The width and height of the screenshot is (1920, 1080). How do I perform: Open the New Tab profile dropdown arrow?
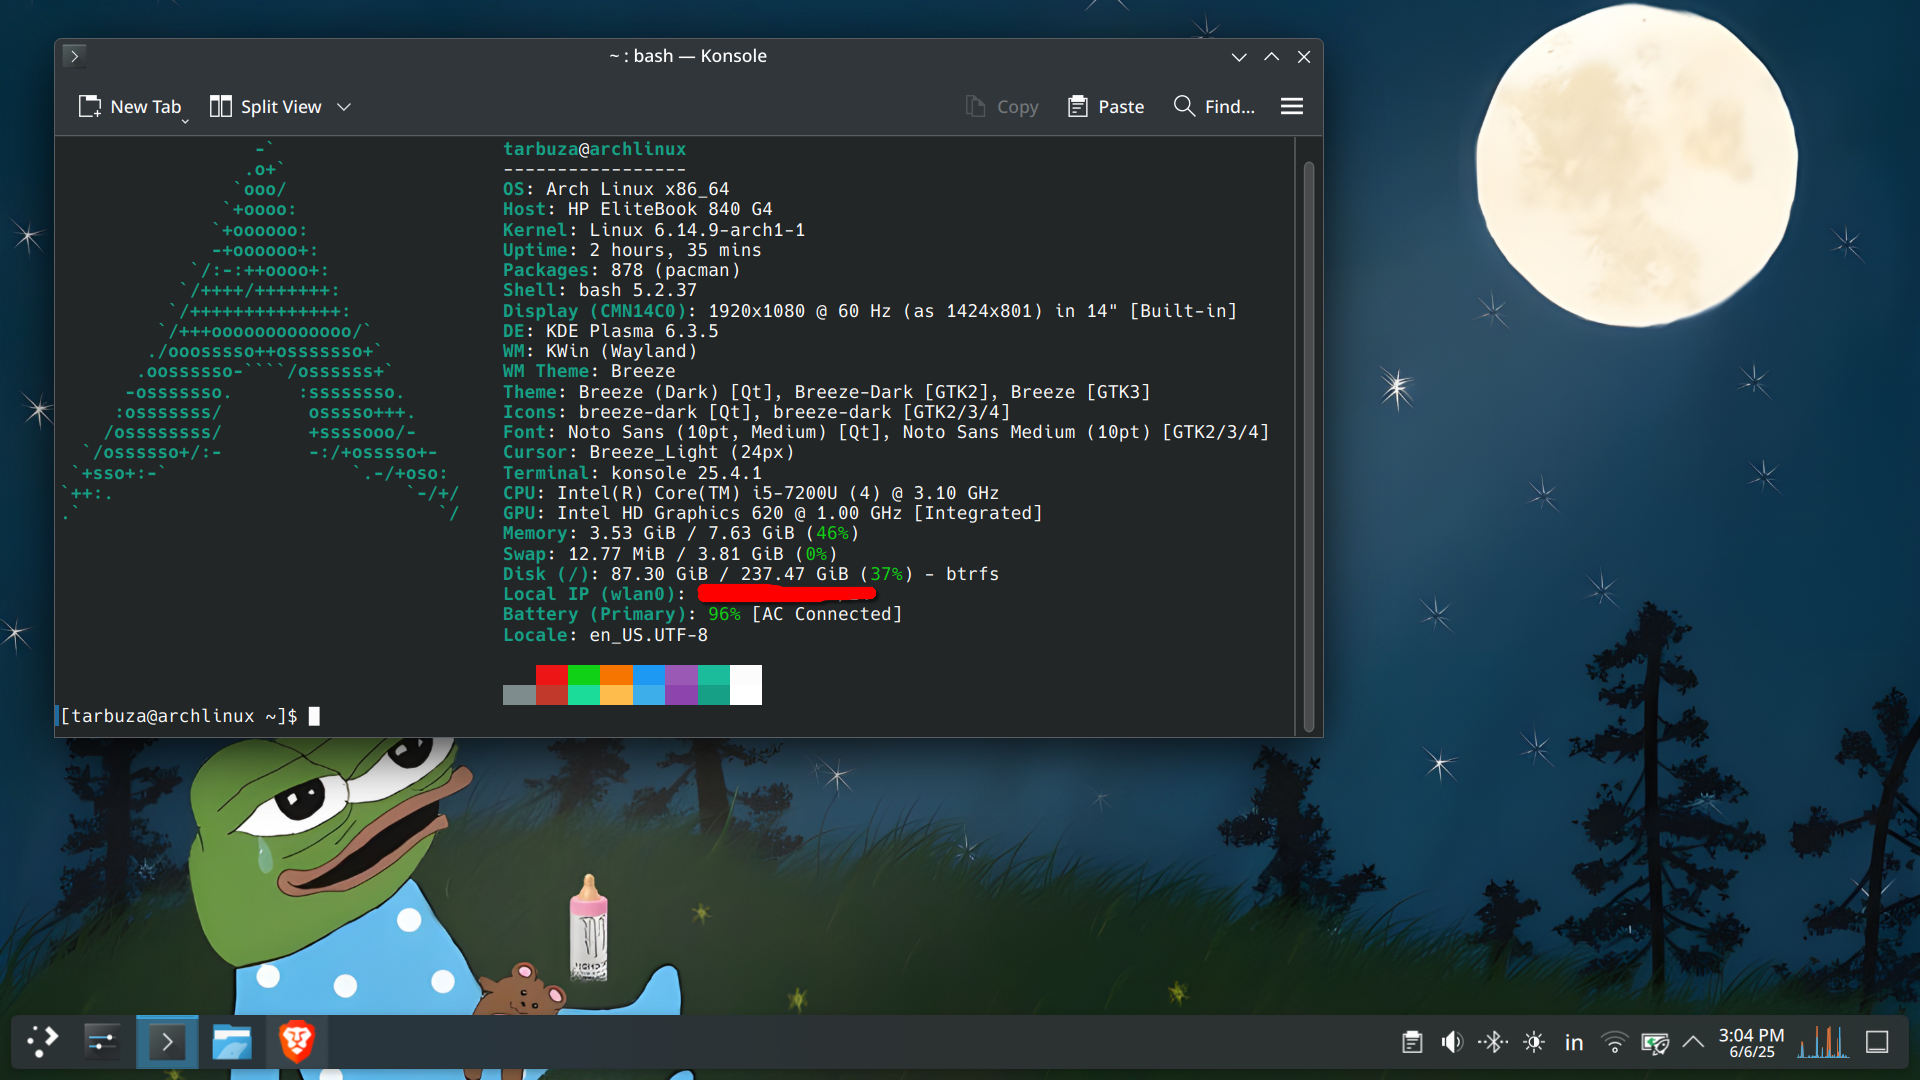coord(185,121)
